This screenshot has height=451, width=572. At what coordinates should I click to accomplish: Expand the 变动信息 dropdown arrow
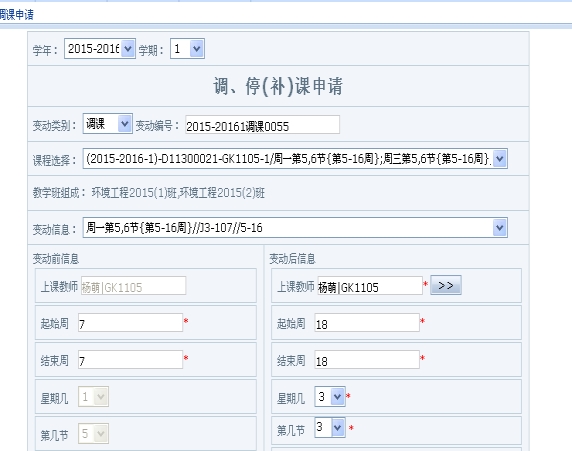point(499,228)
